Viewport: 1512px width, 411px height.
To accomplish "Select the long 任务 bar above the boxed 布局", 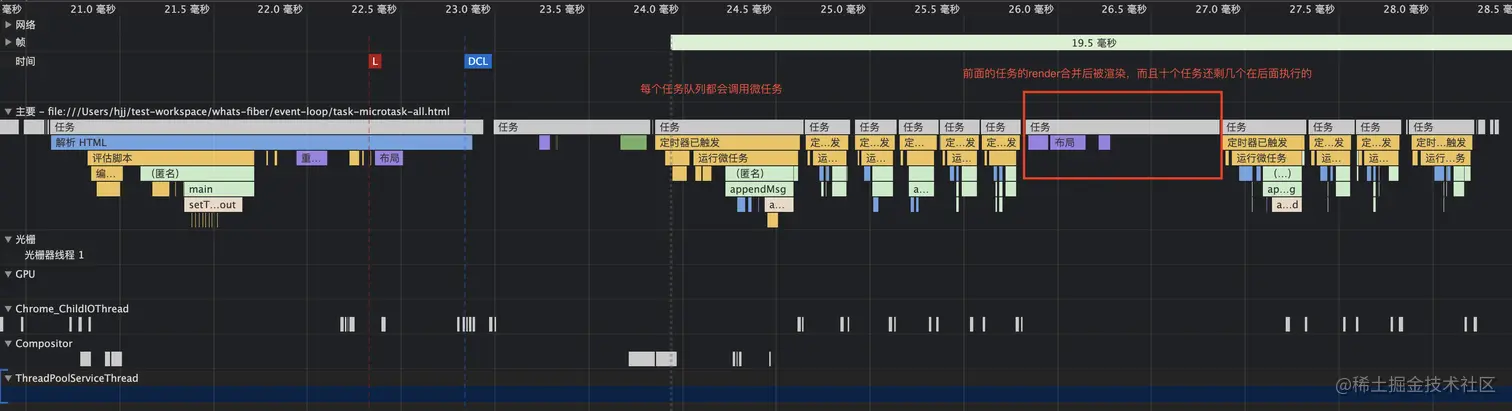I will click(x=1123, y=127).
